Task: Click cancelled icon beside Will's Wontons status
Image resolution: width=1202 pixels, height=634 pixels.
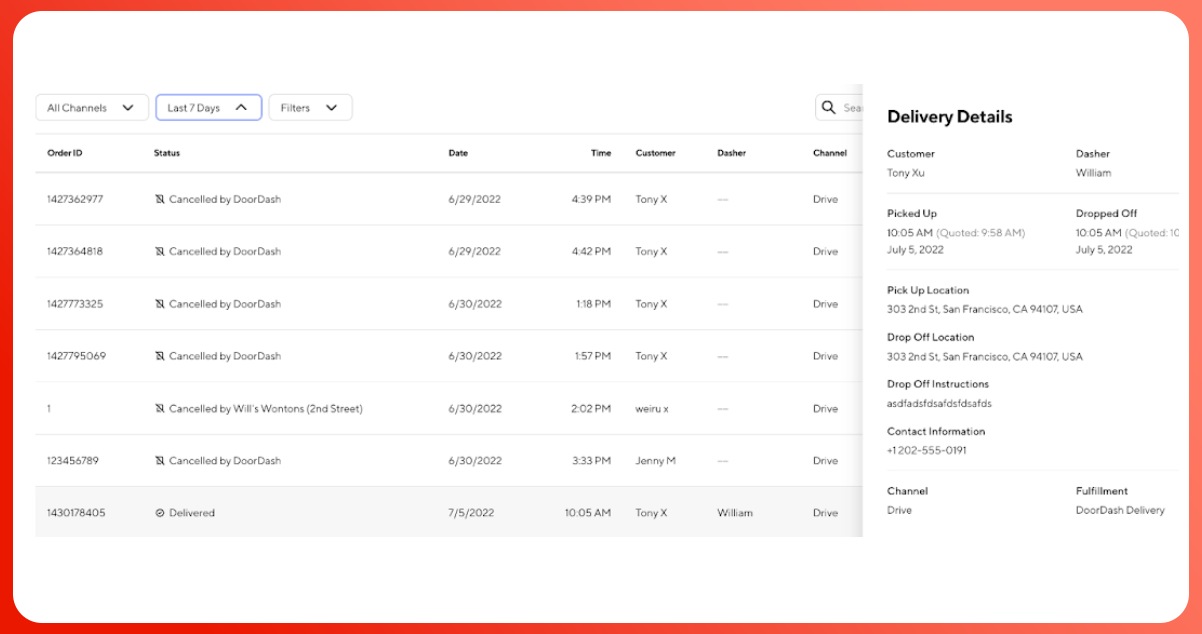Action: pos(160,409)
